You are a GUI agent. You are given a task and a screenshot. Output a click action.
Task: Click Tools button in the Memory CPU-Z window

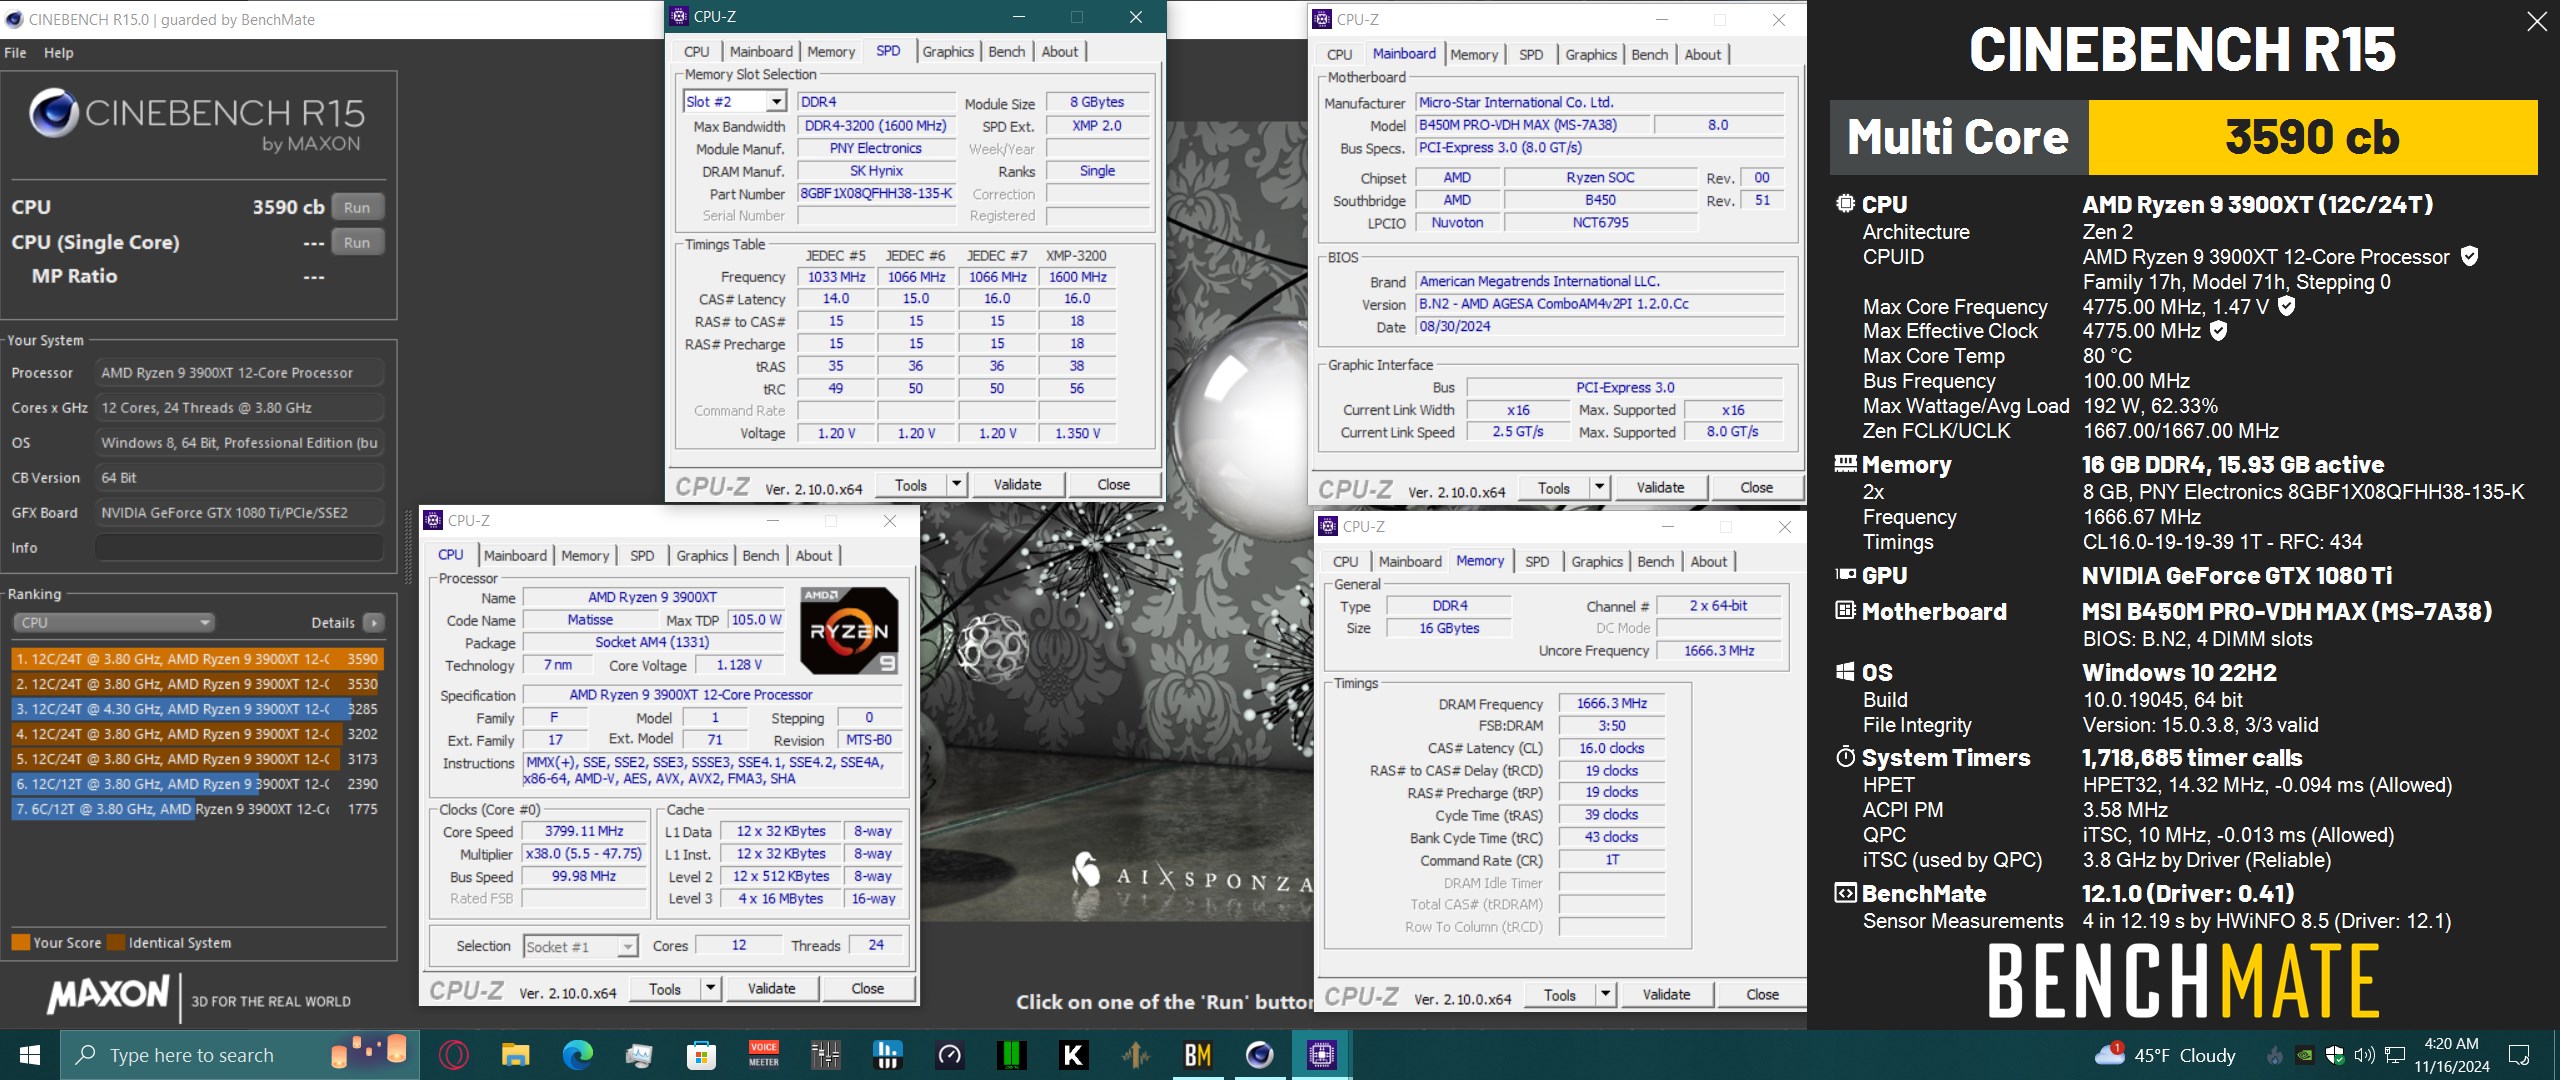coord(1560,994)
